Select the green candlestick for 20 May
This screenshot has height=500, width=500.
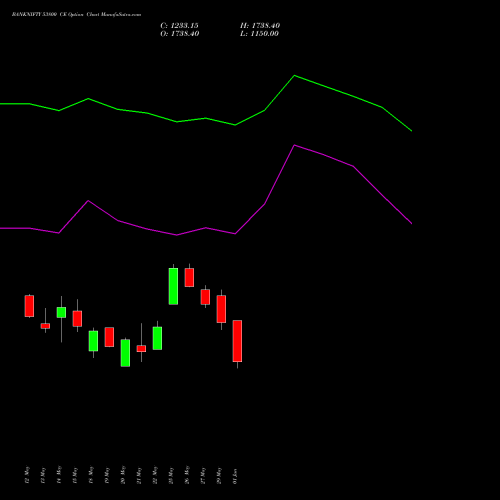pos(125,353)
